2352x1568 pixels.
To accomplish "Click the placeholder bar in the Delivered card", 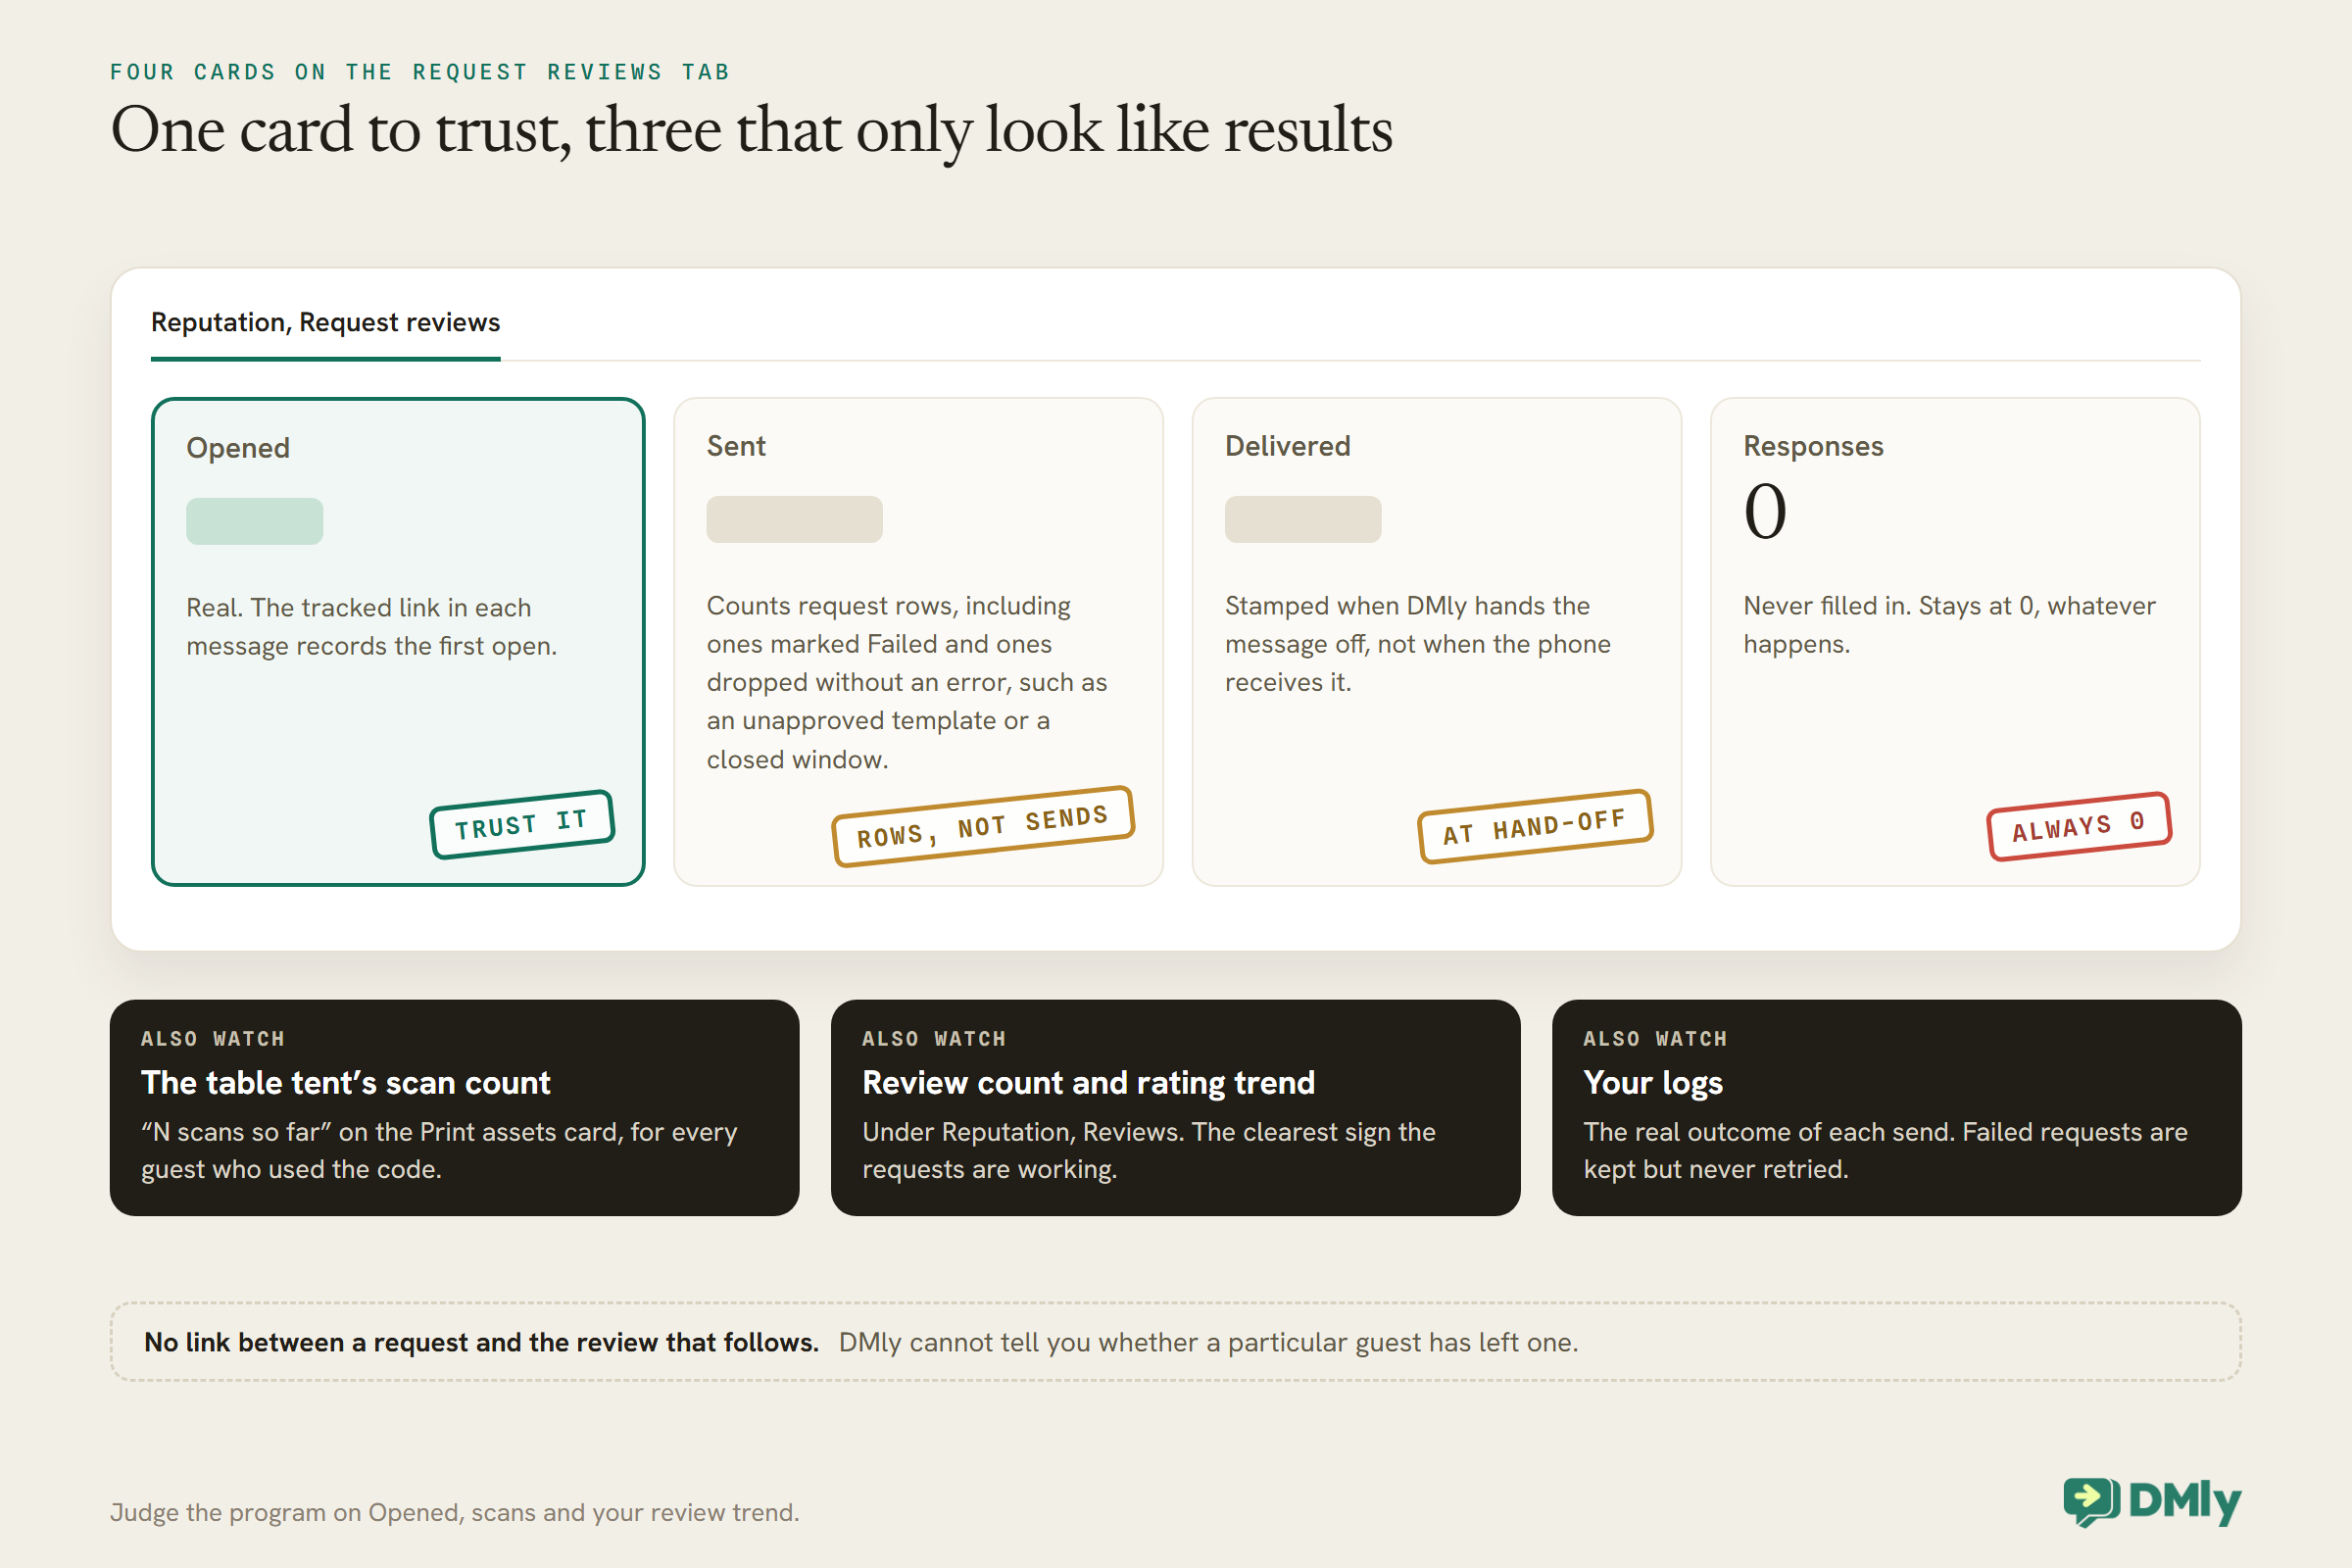I will (1302, 519).
